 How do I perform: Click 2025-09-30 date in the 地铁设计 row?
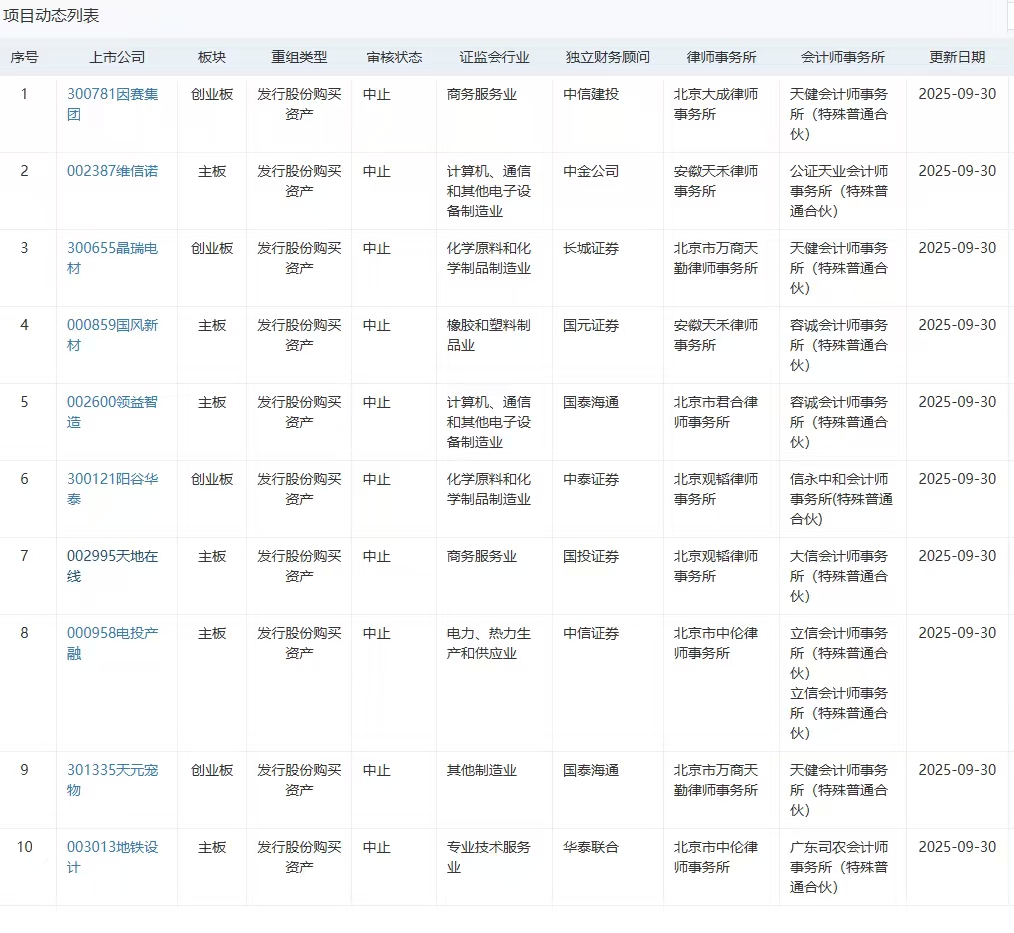tap(958, 847)
